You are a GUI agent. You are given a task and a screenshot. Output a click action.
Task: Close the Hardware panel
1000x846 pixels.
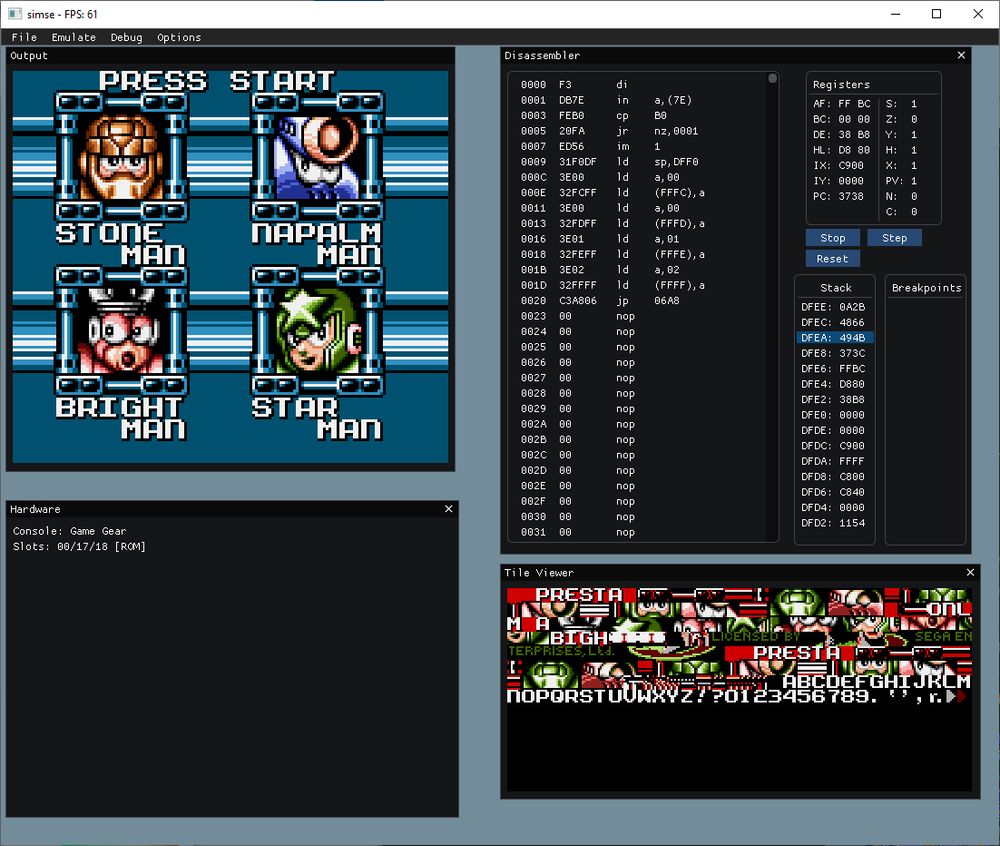[448, 509]
